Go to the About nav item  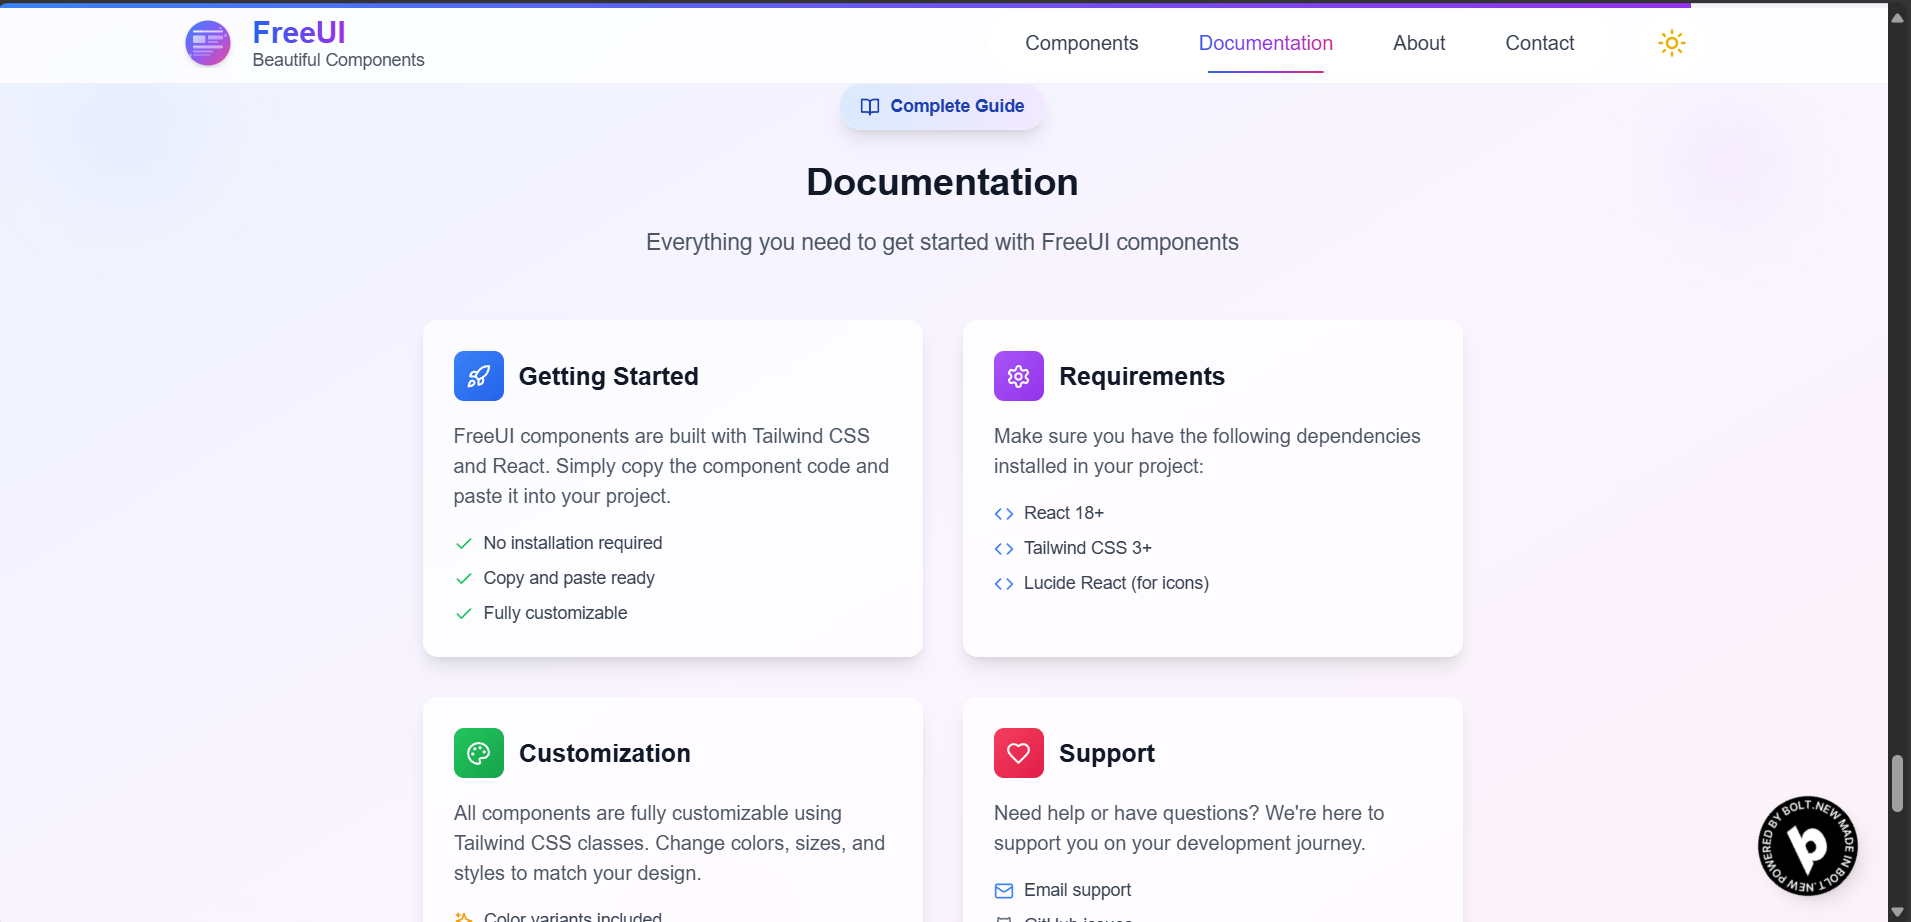[1419, 43]
